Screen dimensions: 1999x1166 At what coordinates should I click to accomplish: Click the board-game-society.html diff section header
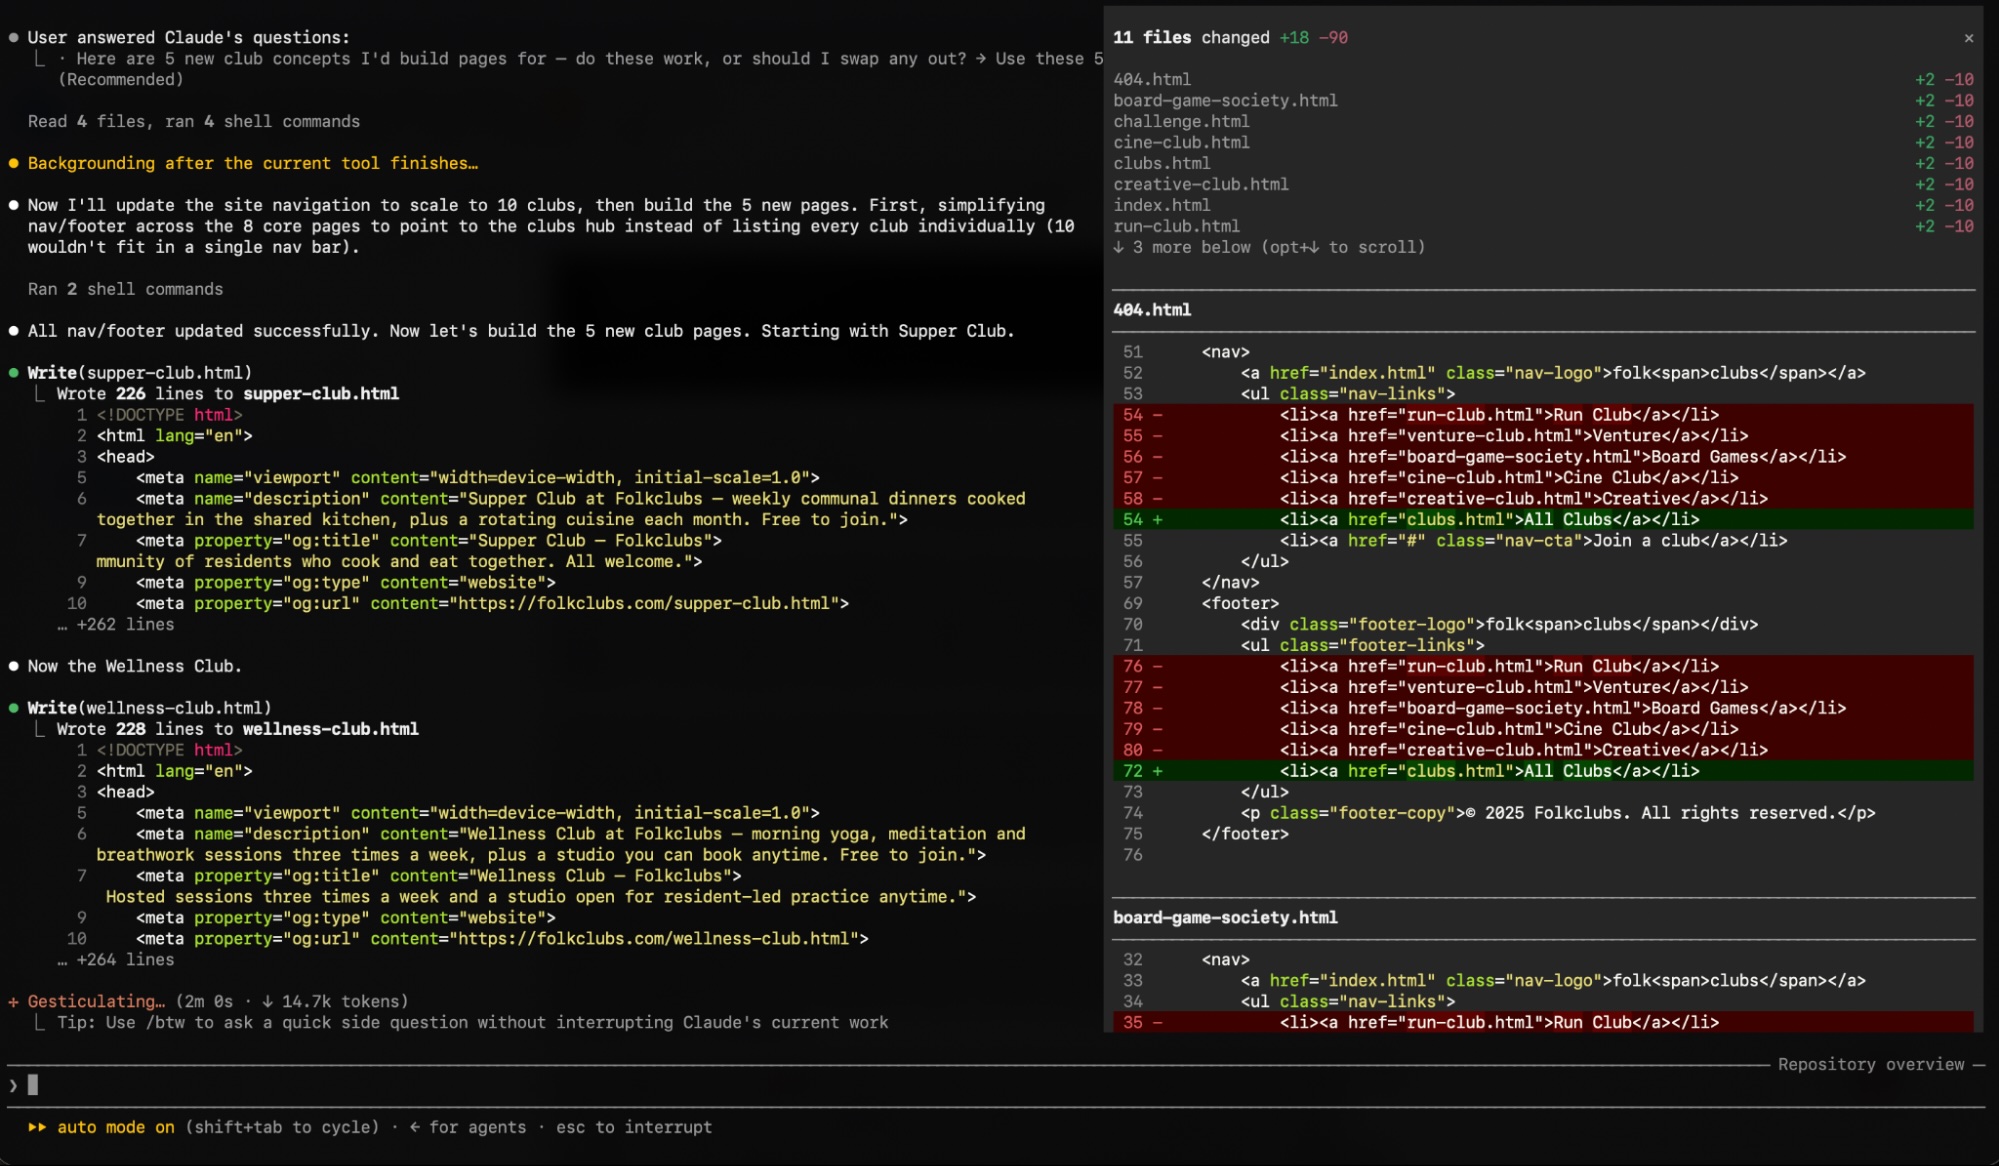click(1225, 917)
